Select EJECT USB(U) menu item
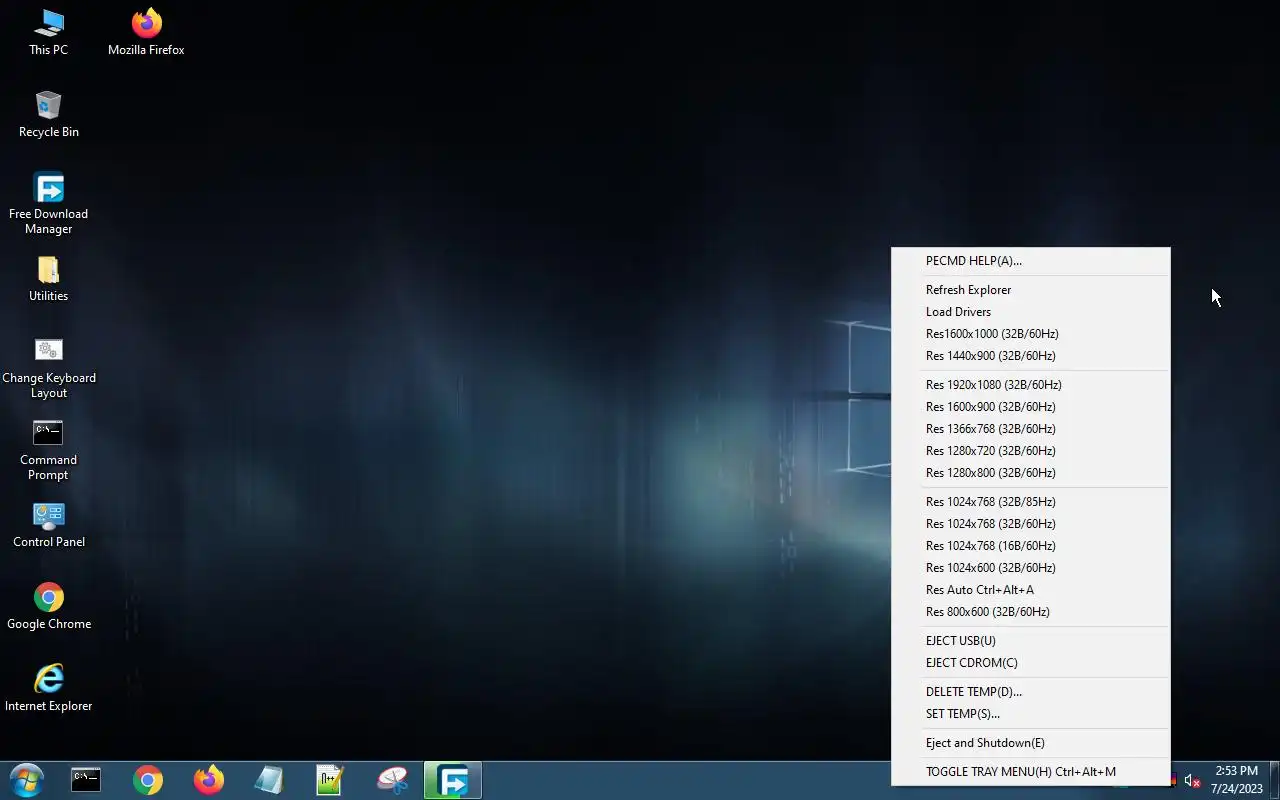This screenshot has height=800, width=1280. [x=1031, y=641]
